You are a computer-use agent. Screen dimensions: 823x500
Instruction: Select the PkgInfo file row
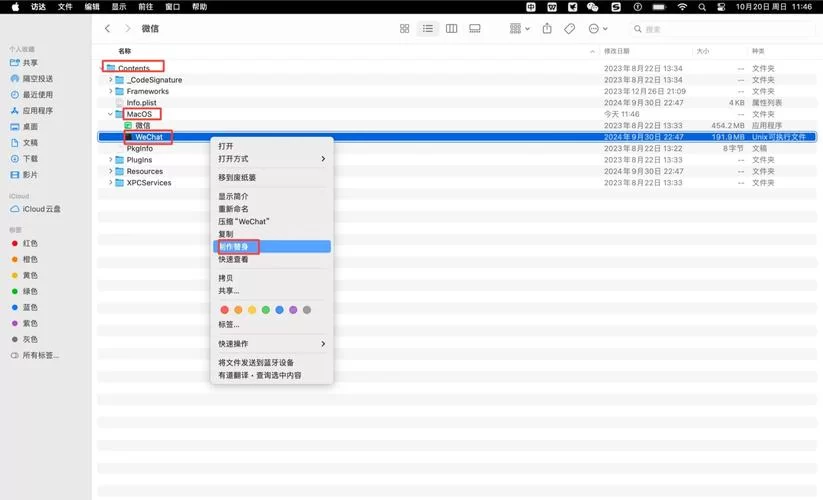457,148
